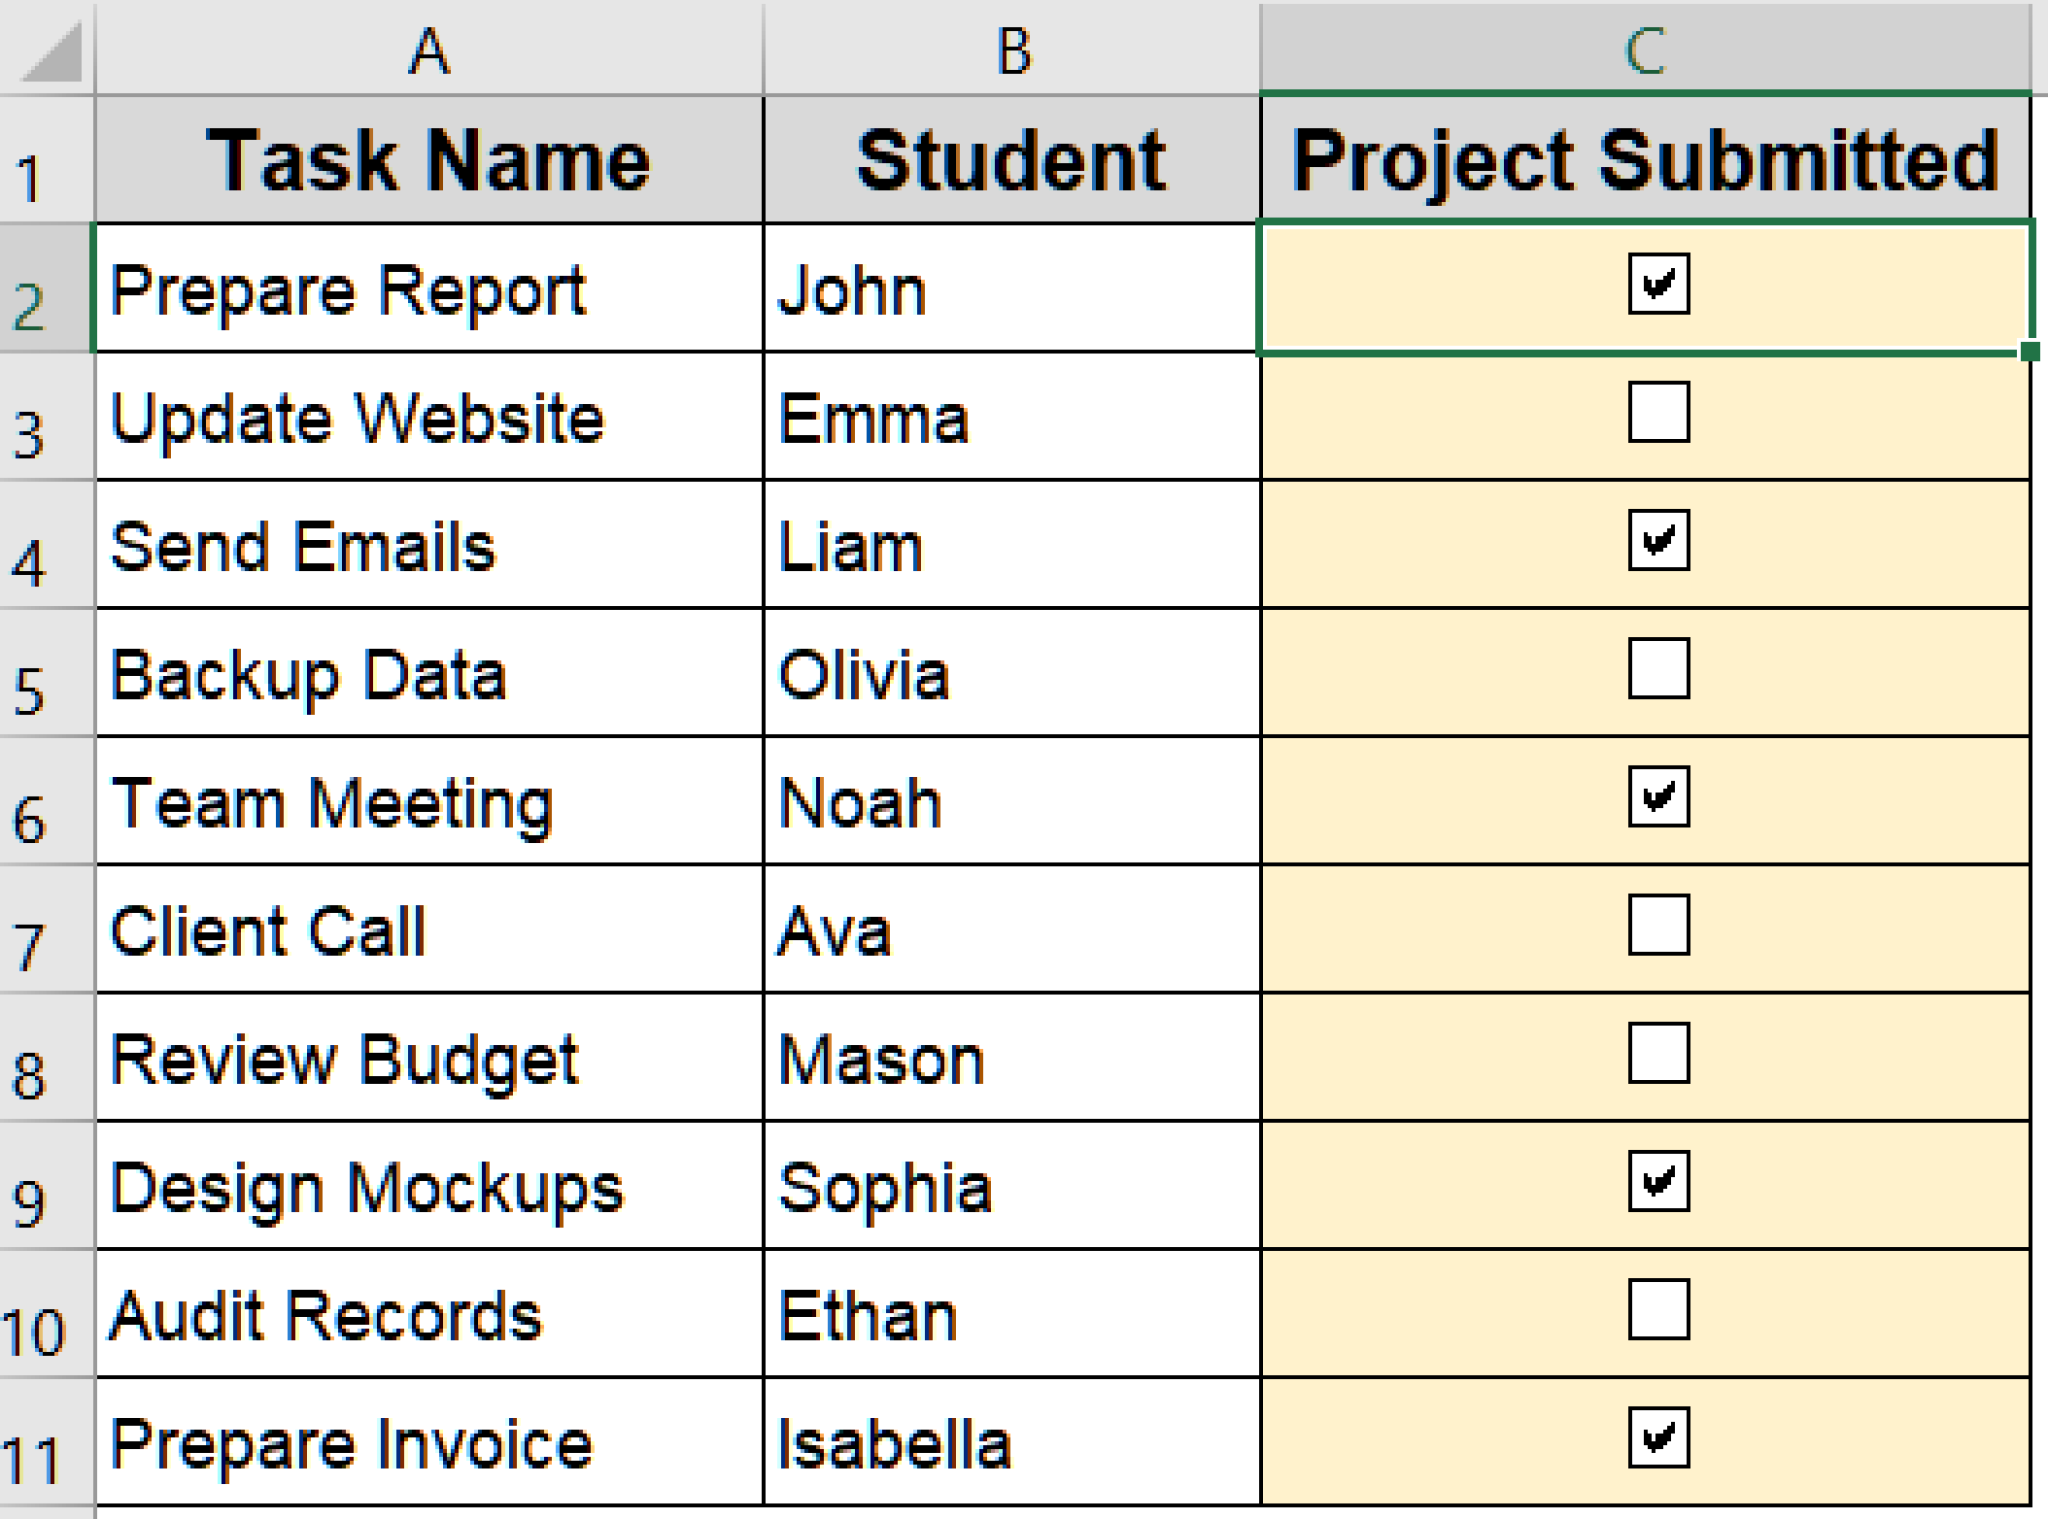
Task: Click the Project Submitted header cell
Action: (1645, 160)
